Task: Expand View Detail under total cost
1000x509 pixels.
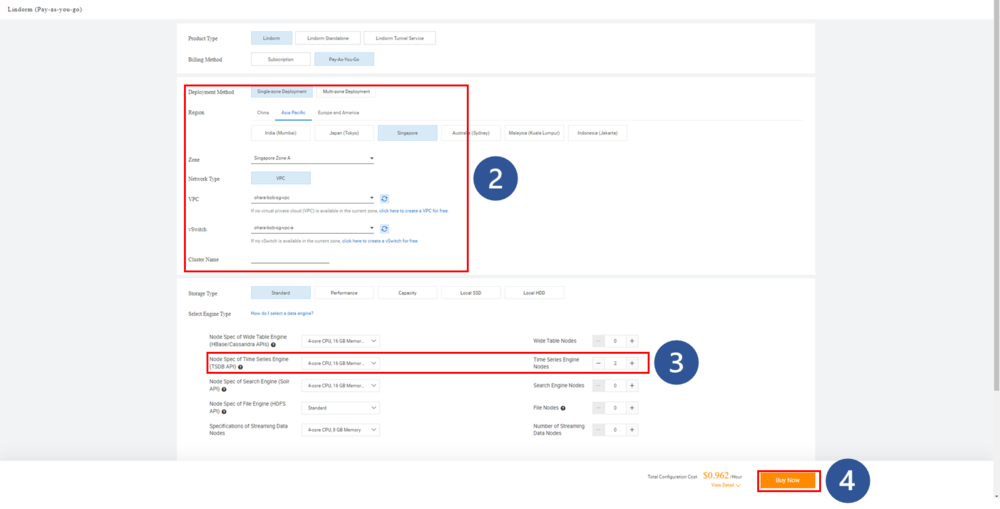Action: coord(726,485)
